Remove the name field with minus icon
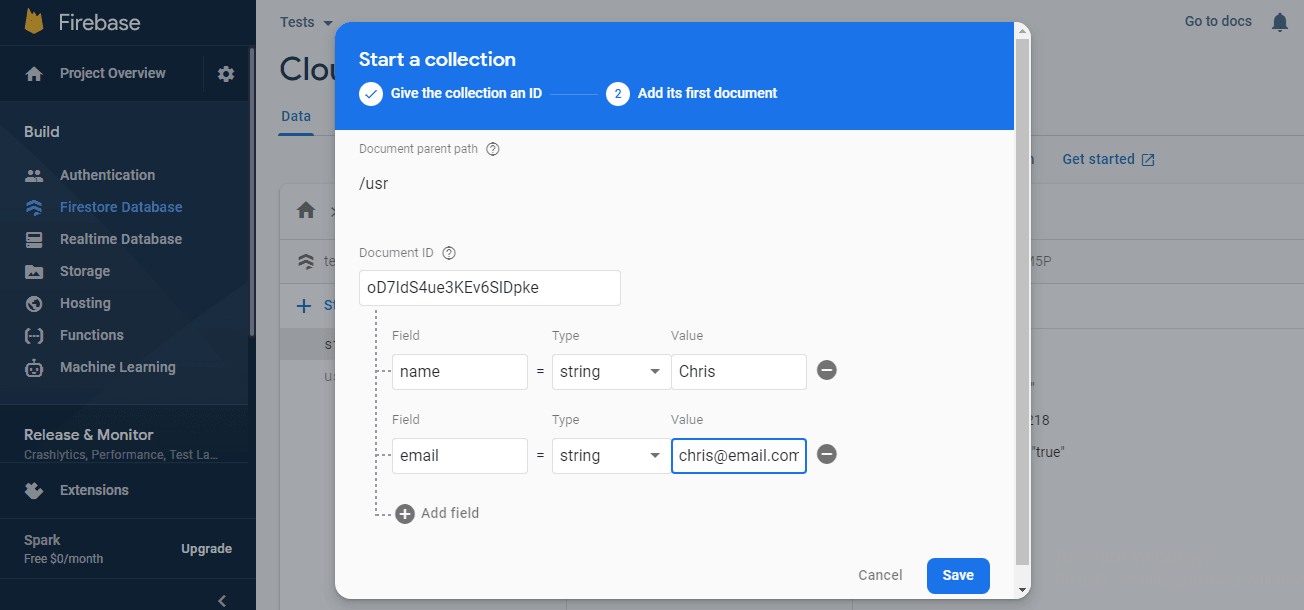The height and width of the screenshot is (610, 1304). coord(826,371)
